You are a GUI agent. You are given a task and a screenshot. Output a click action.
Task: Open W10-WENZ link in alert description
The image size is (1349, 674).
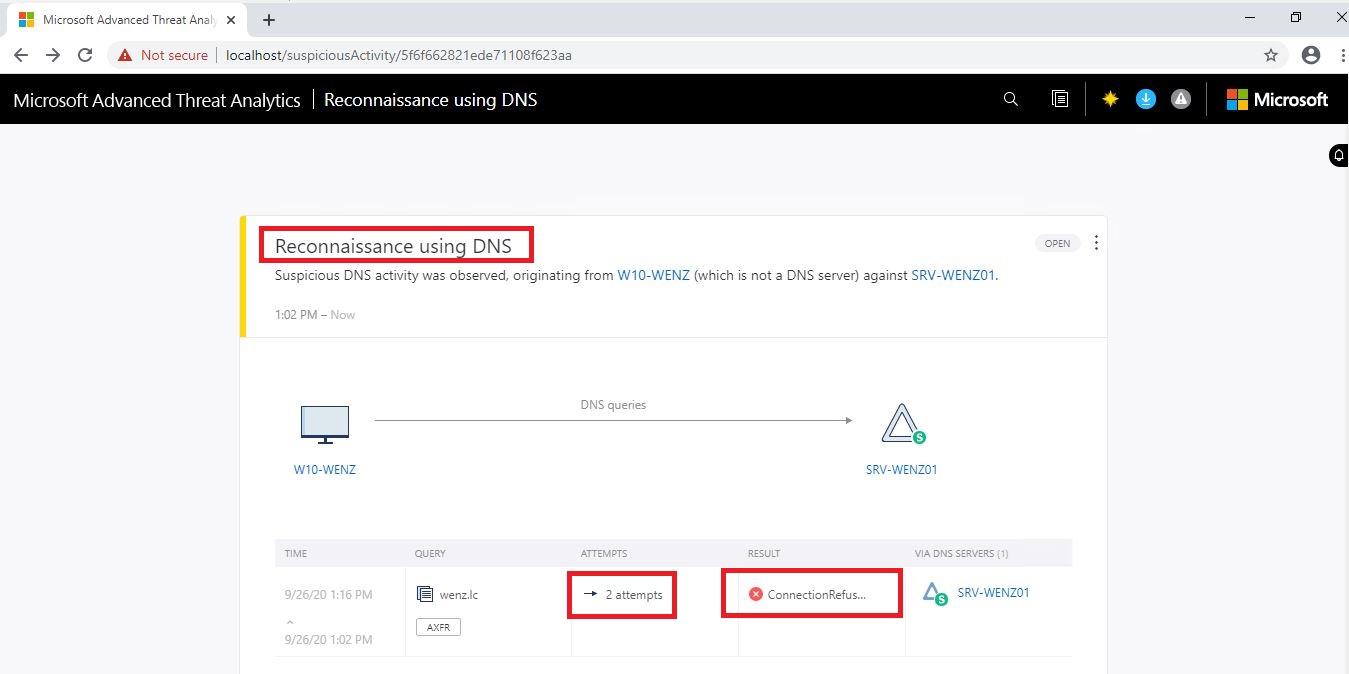pos(653,276)
